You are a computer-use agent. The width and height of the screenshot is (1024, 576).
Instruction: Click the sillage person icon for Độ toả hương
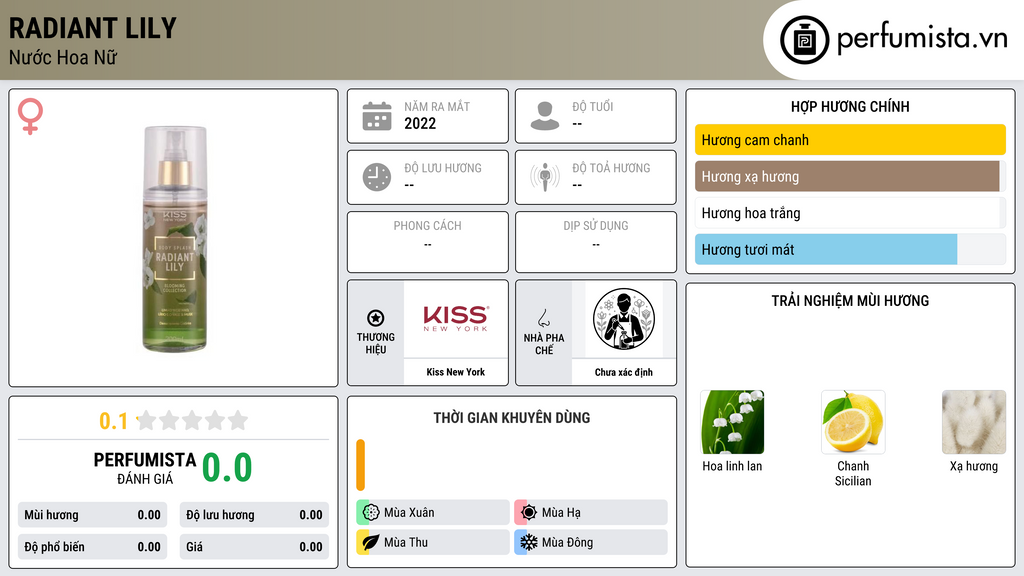pyautogui.click(x=545, y=177)
